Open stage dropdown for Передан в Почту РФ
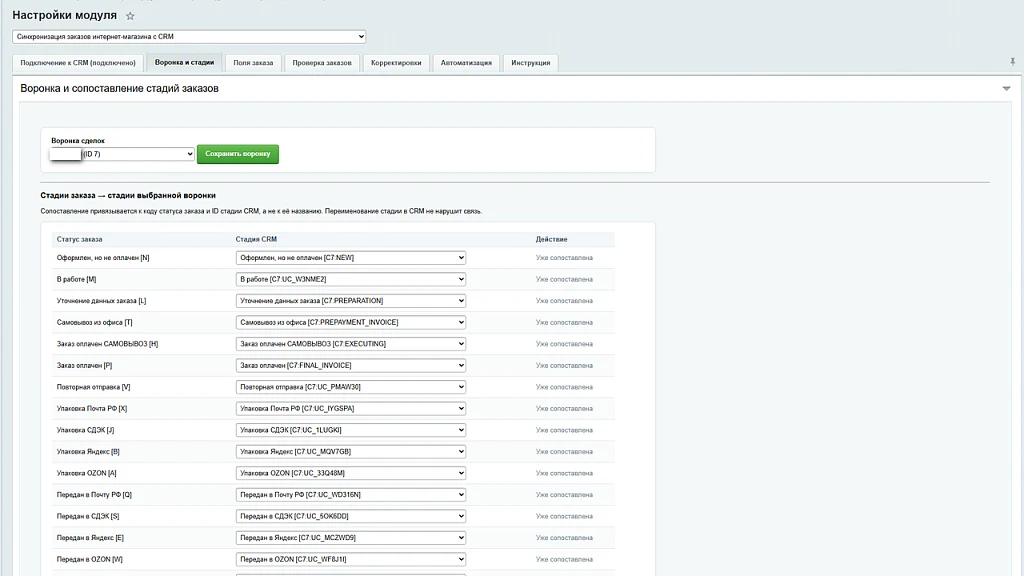 (351, 495)
